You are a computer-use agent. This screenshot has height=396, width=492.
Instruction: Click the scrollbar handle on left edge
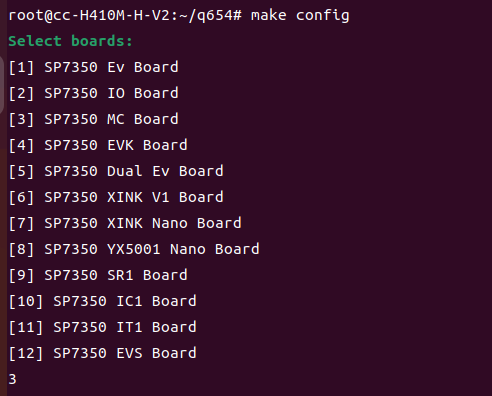click(2, 85)
